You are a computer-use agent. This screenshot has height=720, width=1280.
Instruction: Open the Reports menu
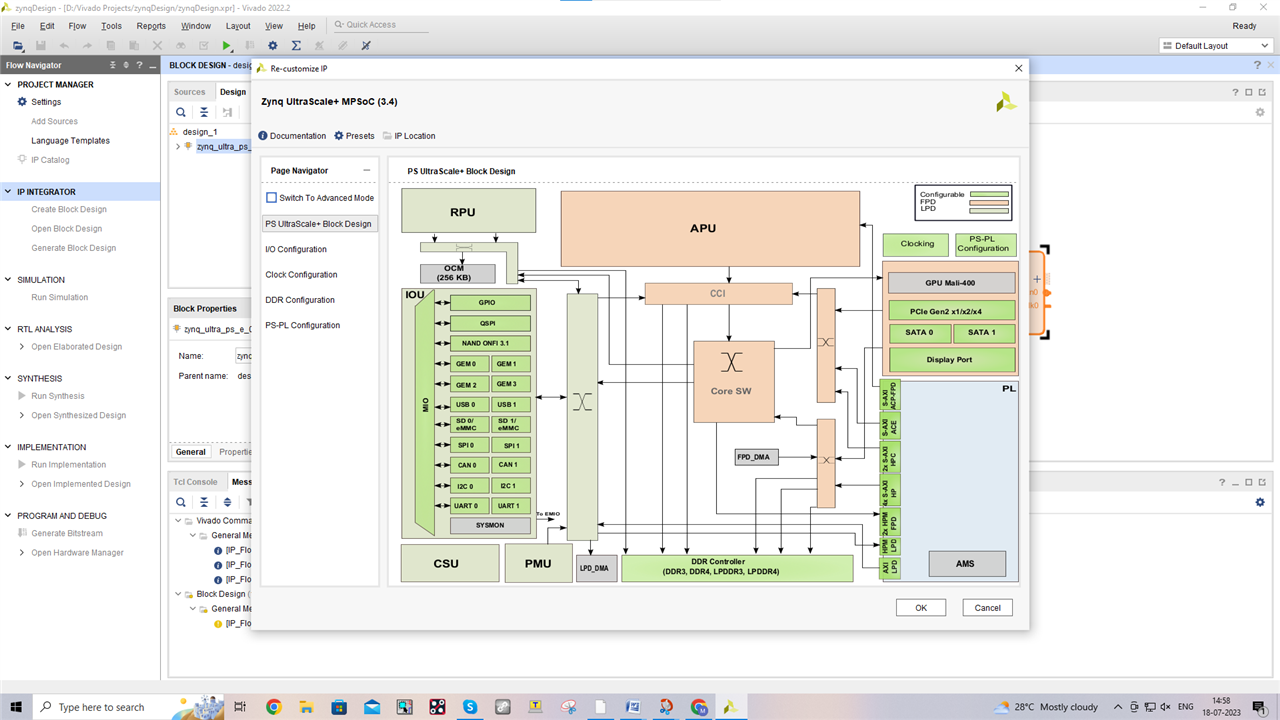151,26
